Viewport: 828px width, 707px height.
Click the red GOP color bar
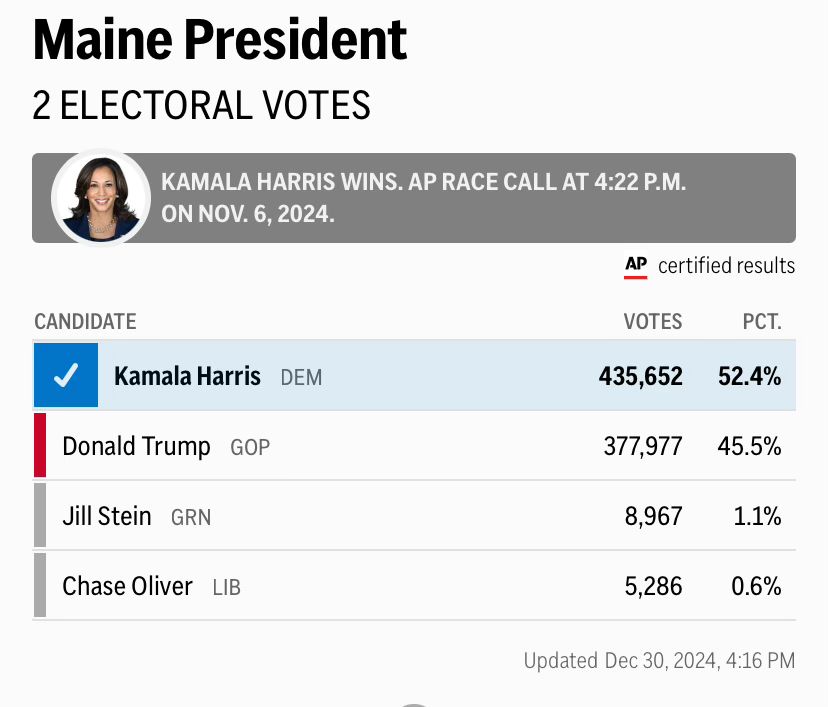pos(40,445)
